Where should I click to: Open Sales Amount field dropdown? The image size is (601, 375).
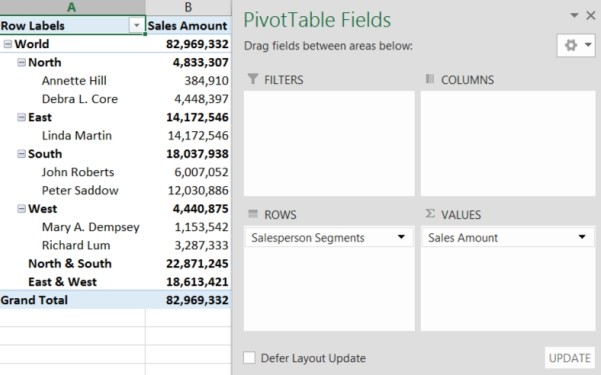coord(582,237)
